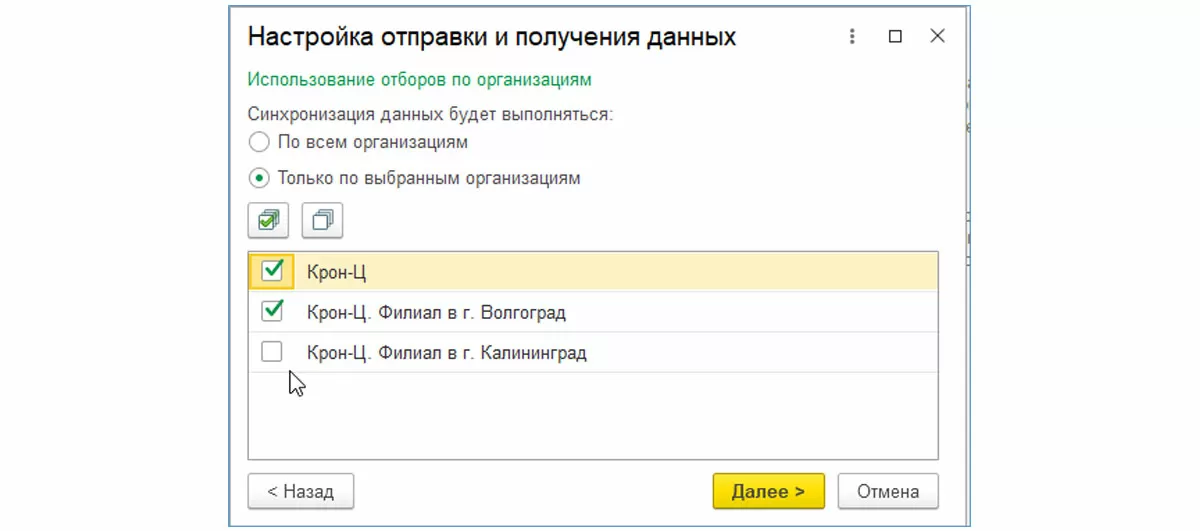This screenshot has width=1200, height=531.
Task: Select the 'По всем организациям' radio option
Action: pos(260,142)
